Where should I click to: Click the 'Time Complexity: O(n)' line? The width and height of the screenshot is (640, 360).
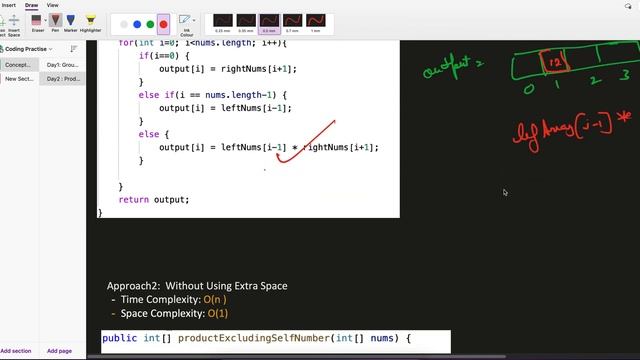pos(173,300)
